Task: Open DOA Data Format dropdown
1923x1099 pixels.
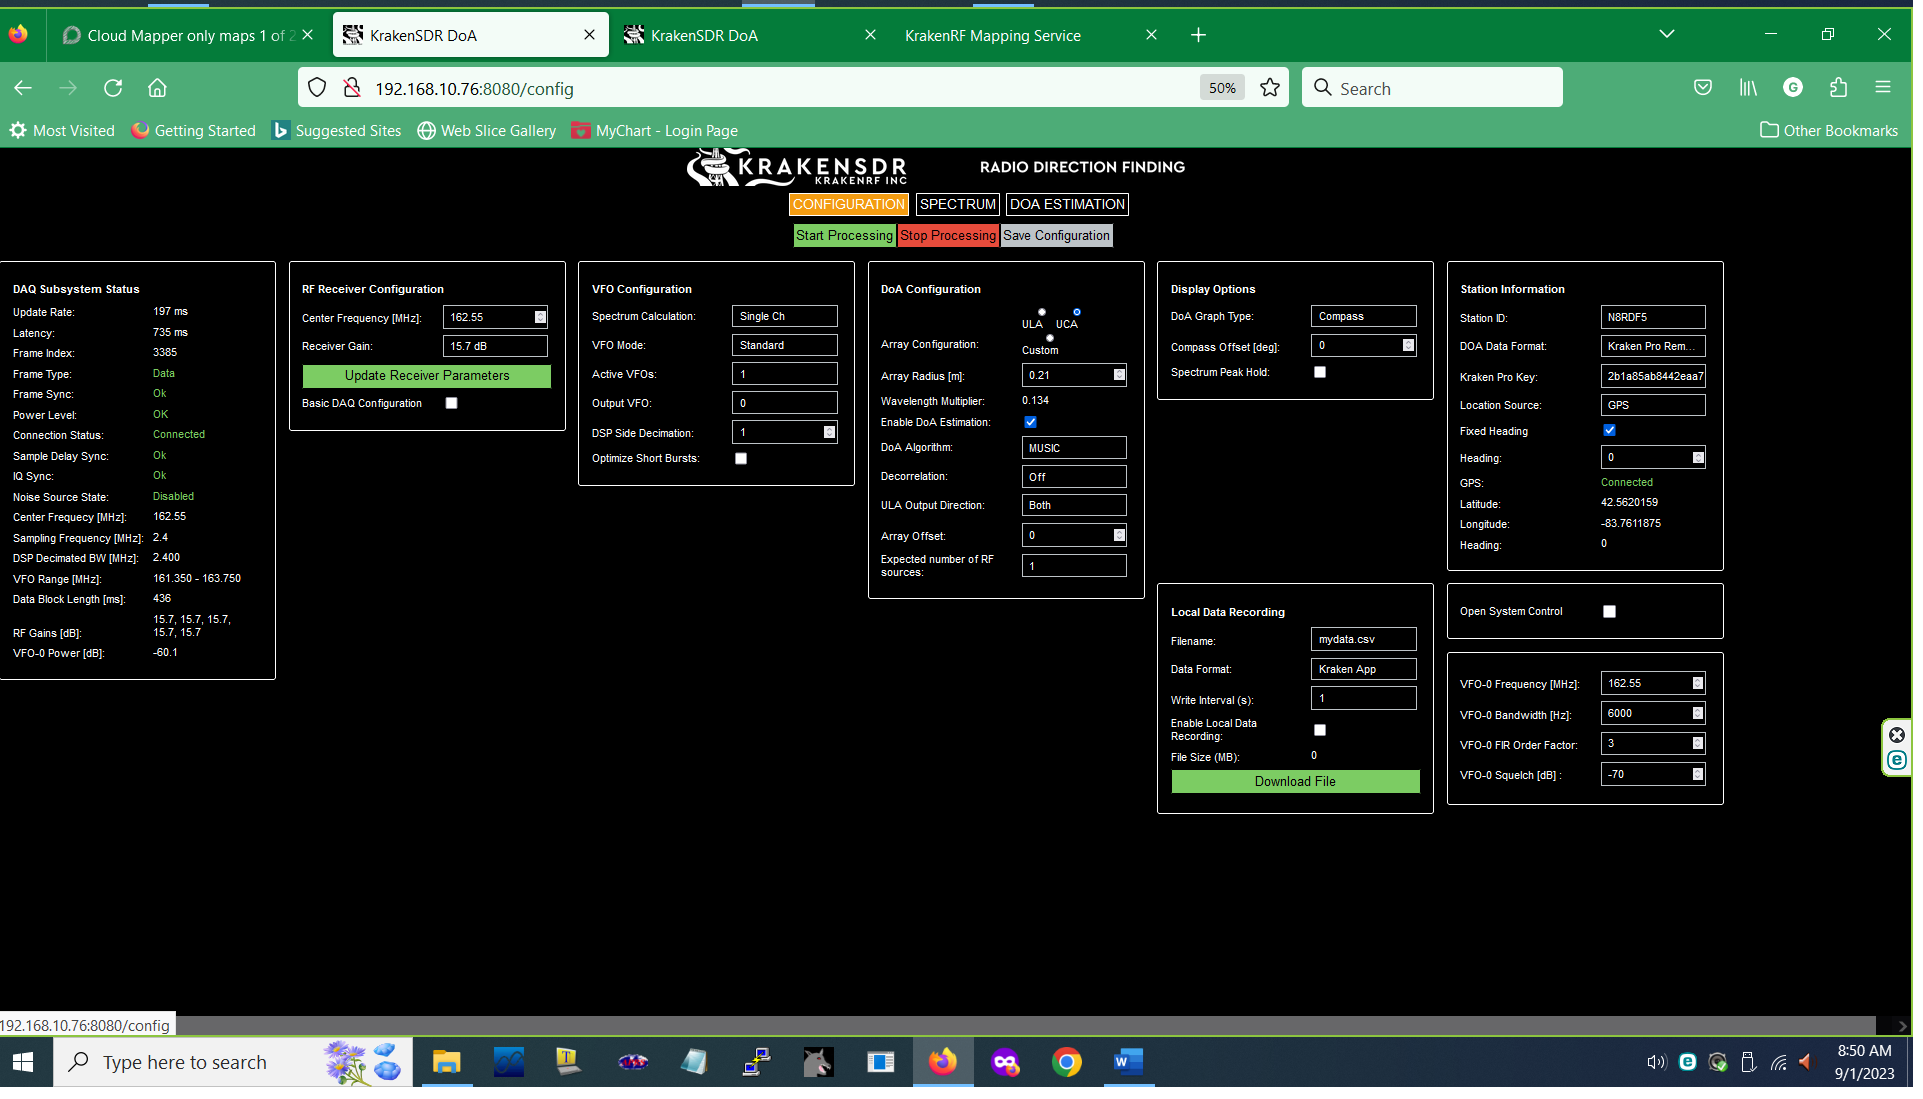Action: 1653,347
